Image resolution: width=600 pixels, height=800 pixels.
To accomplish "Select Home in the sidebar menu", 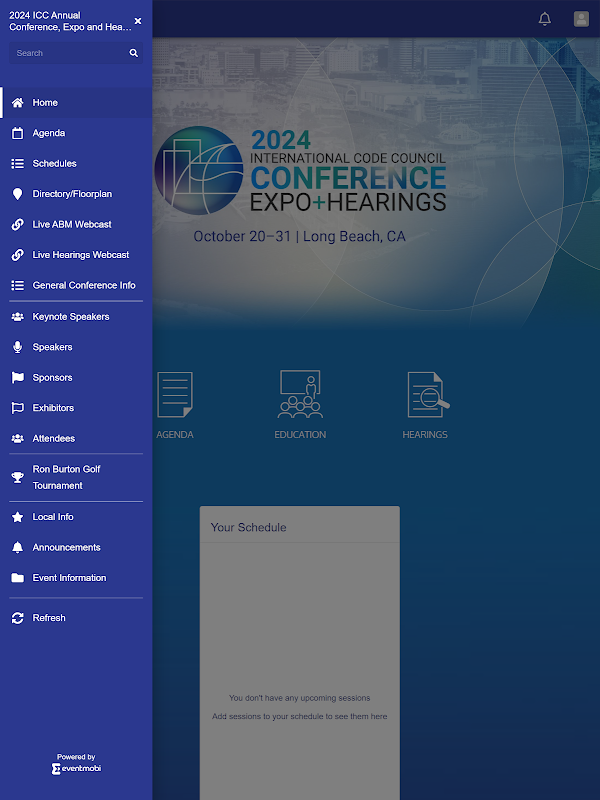I will pyautogui.click(x=76, y=103).
